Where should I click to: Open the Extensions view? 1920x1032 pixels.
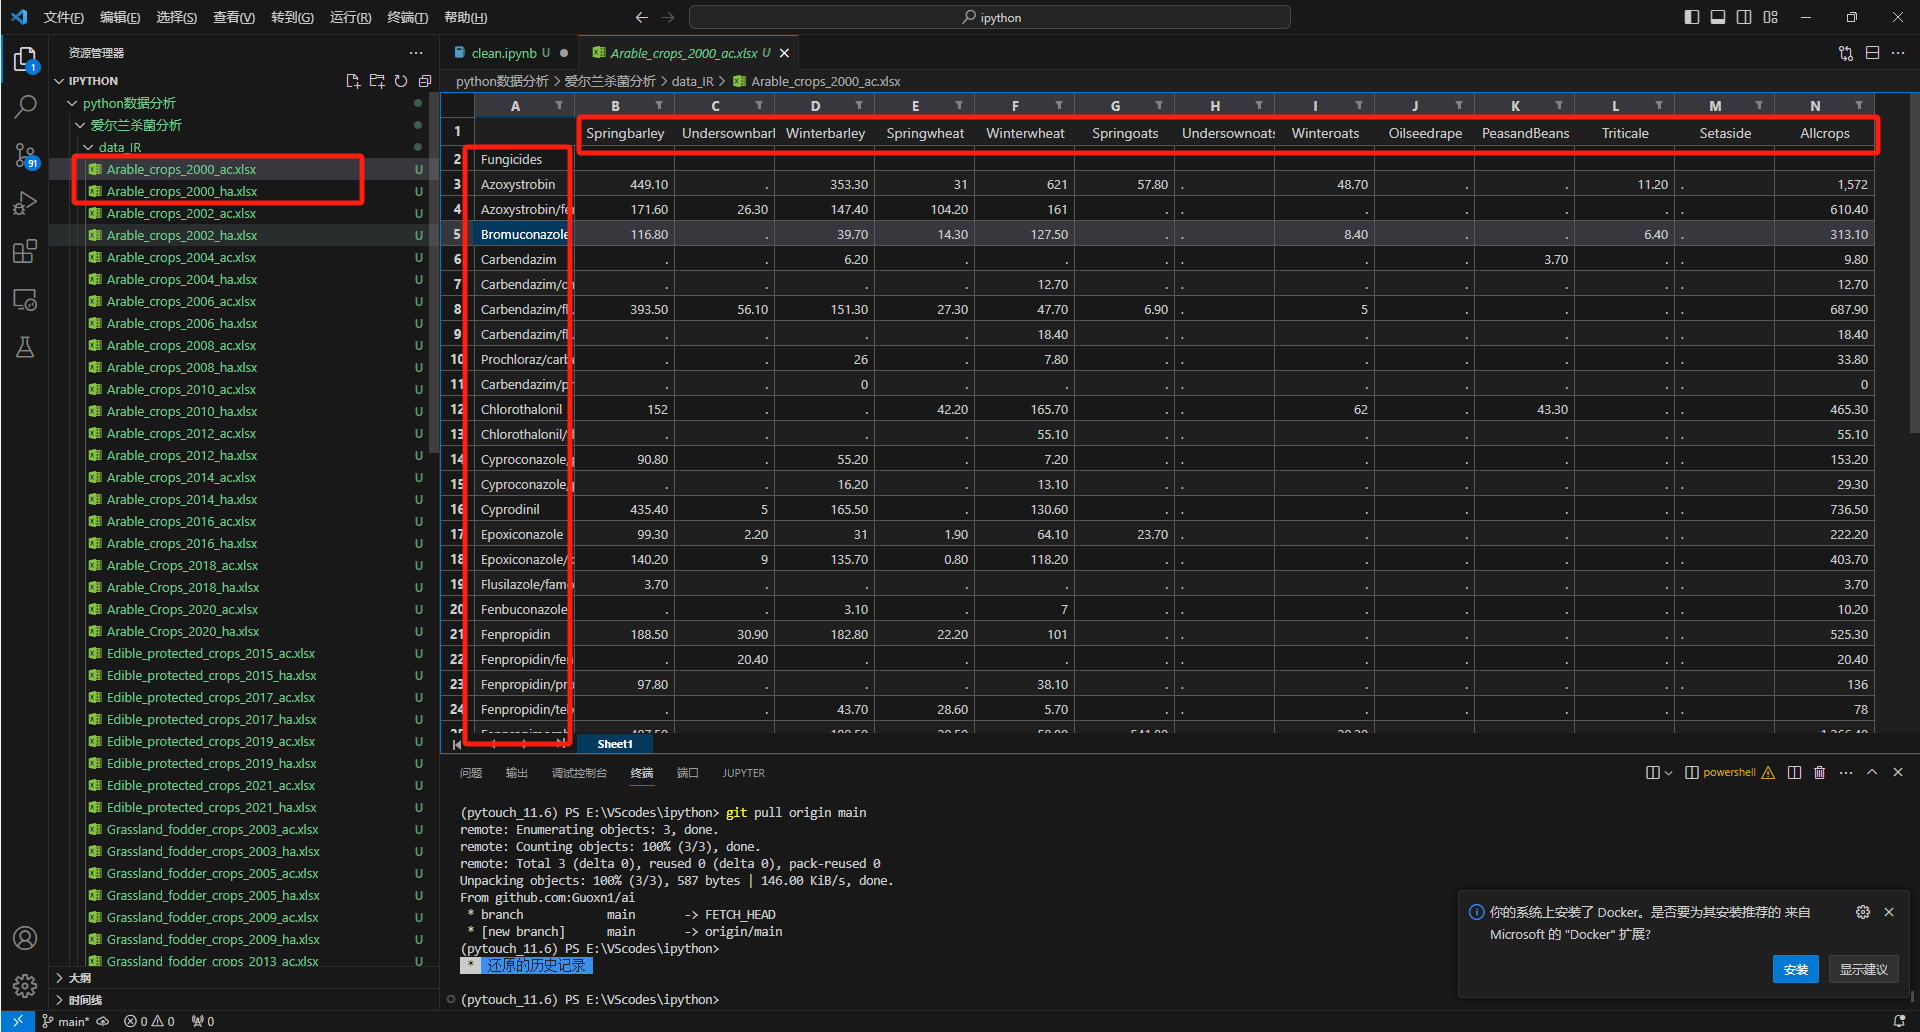pyautogui.click(x=25, y=251)
